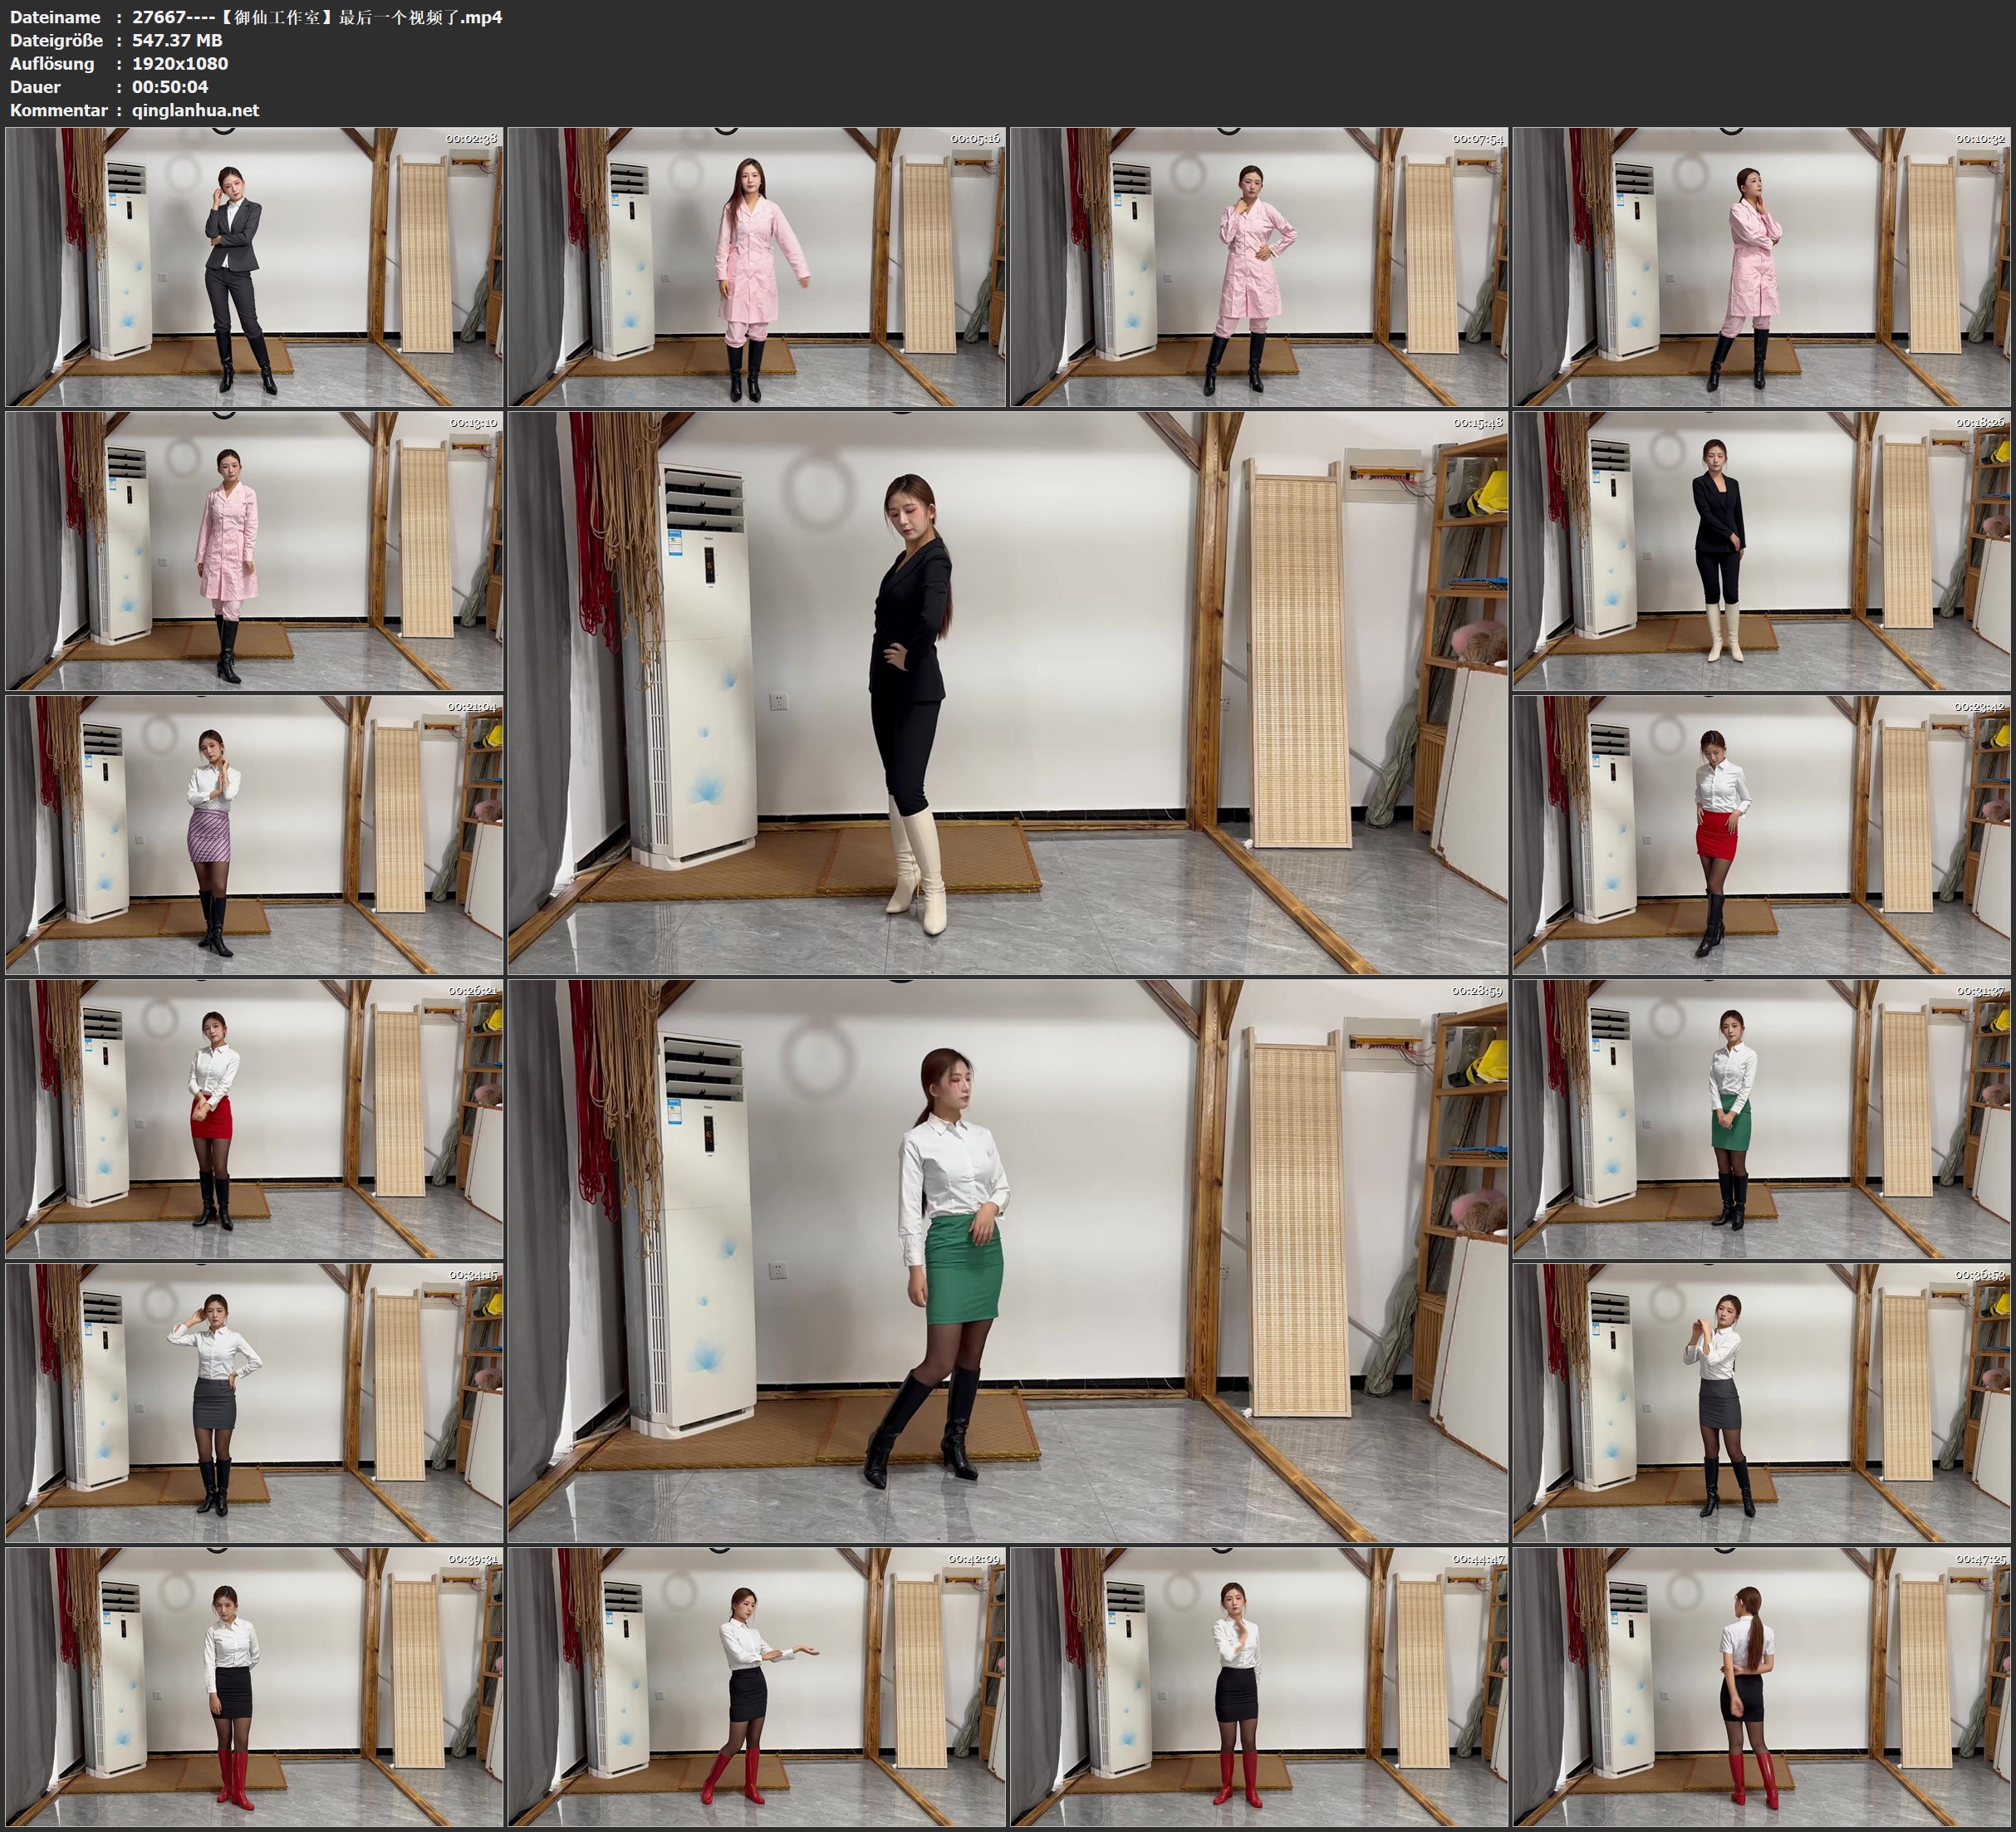Click the 1920x1080 resolution value

pos(180,63)
